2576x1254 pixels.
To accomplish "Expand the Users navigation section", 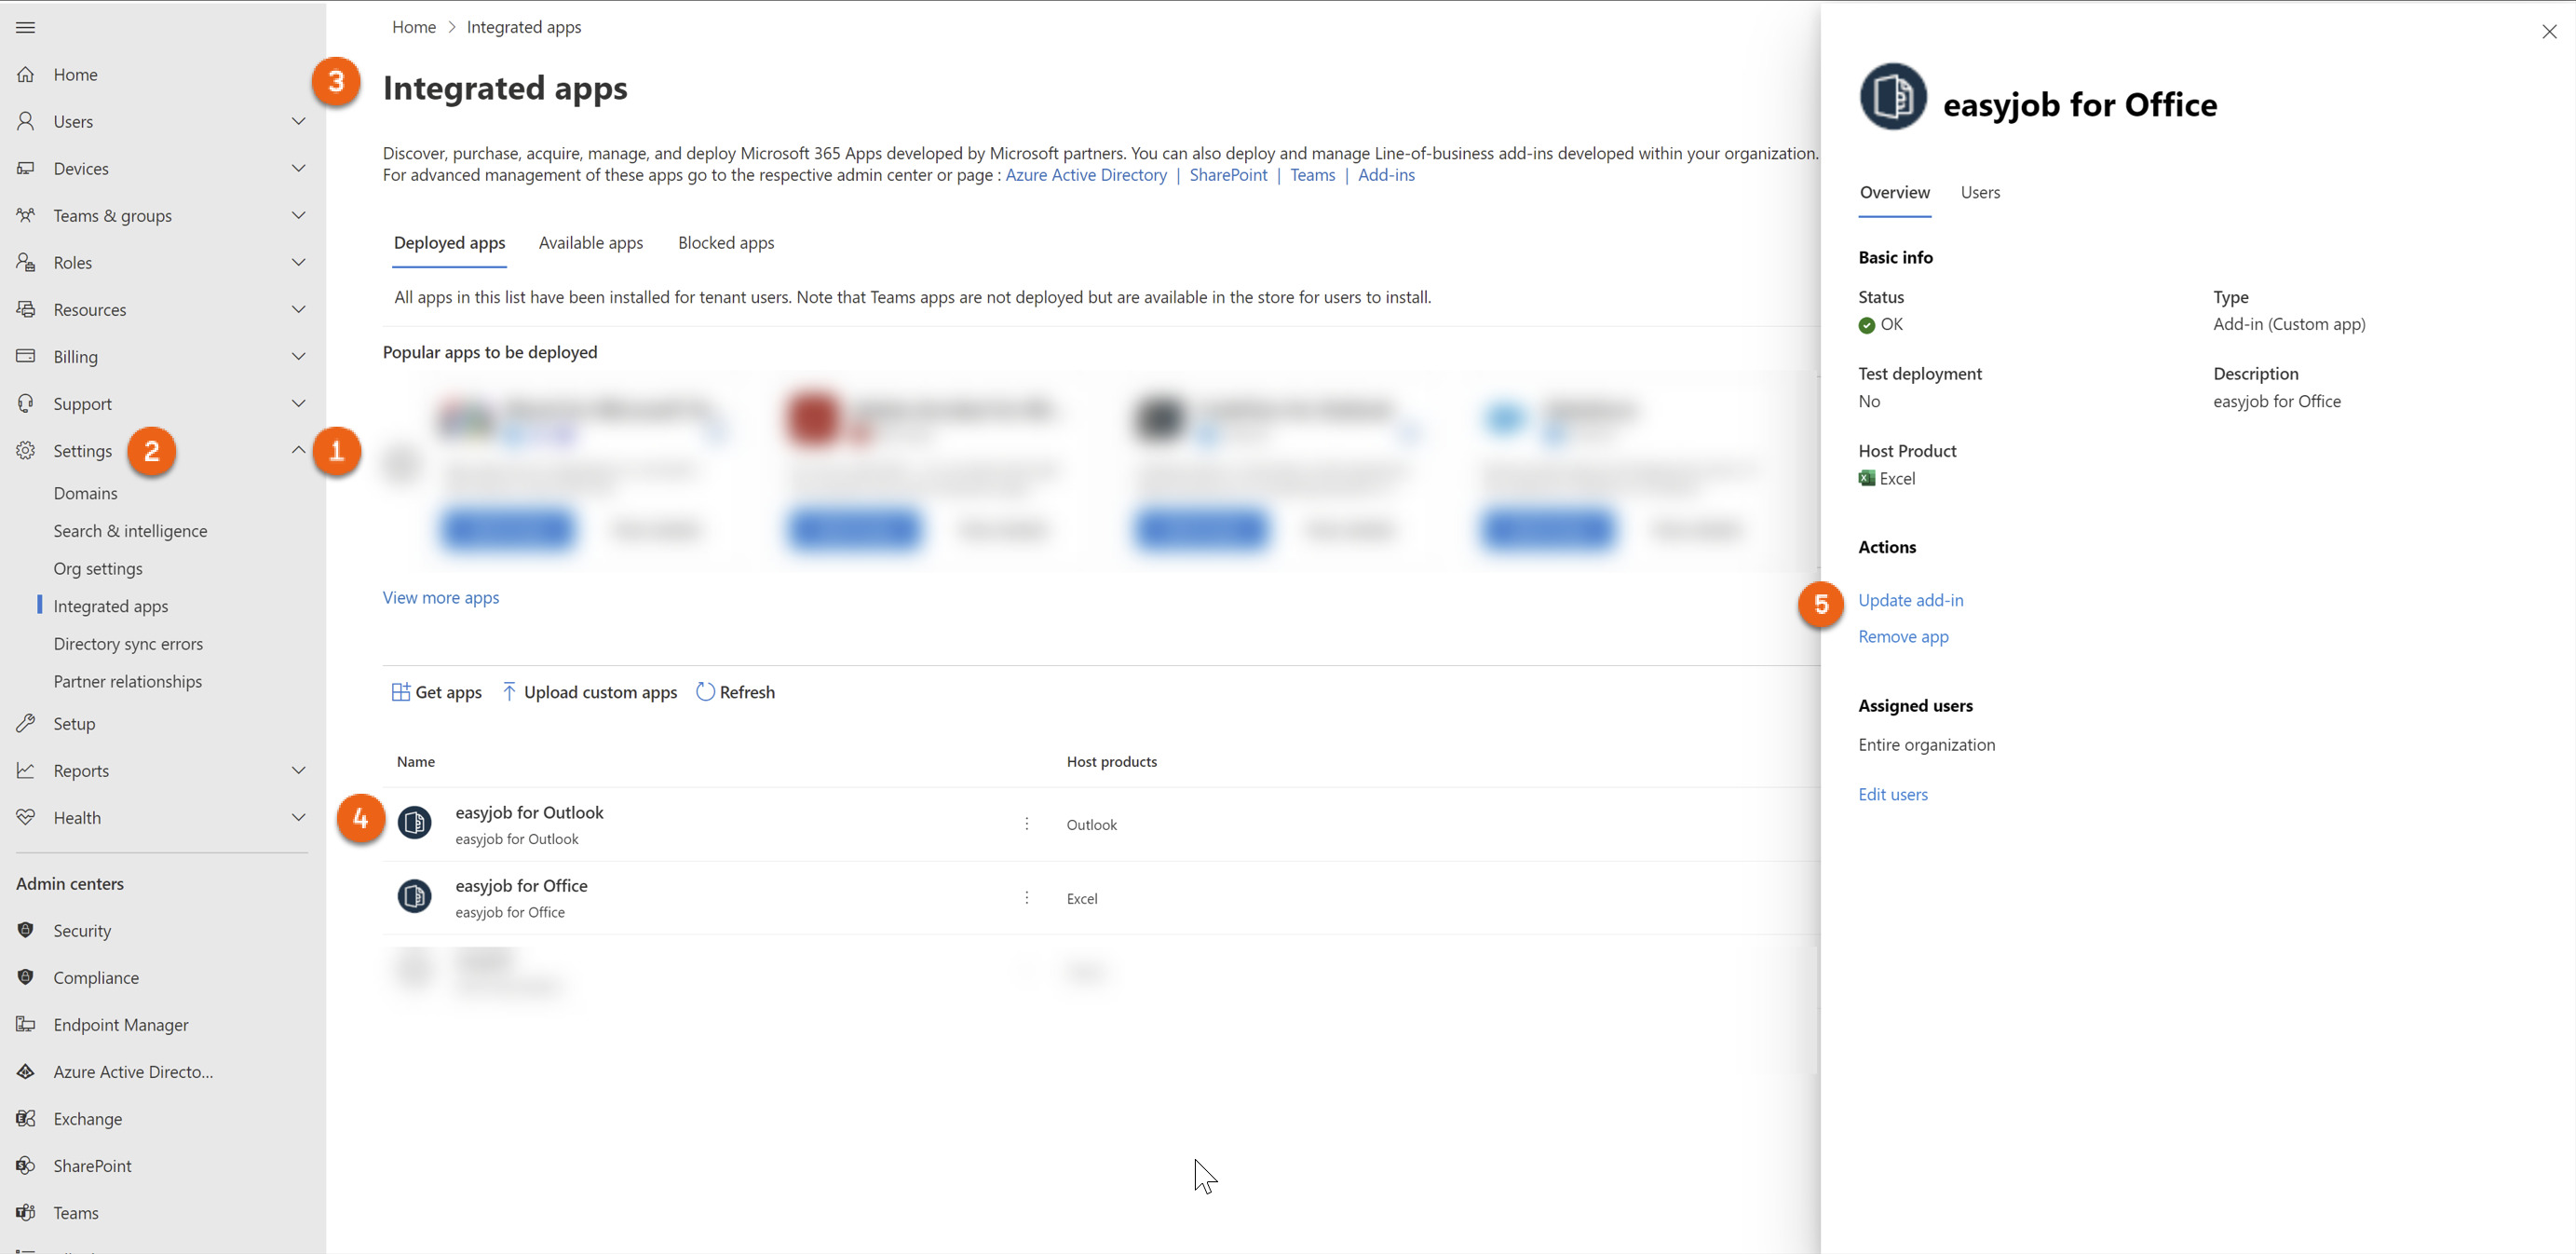I will pyautogui.click(x=298, y=121).
